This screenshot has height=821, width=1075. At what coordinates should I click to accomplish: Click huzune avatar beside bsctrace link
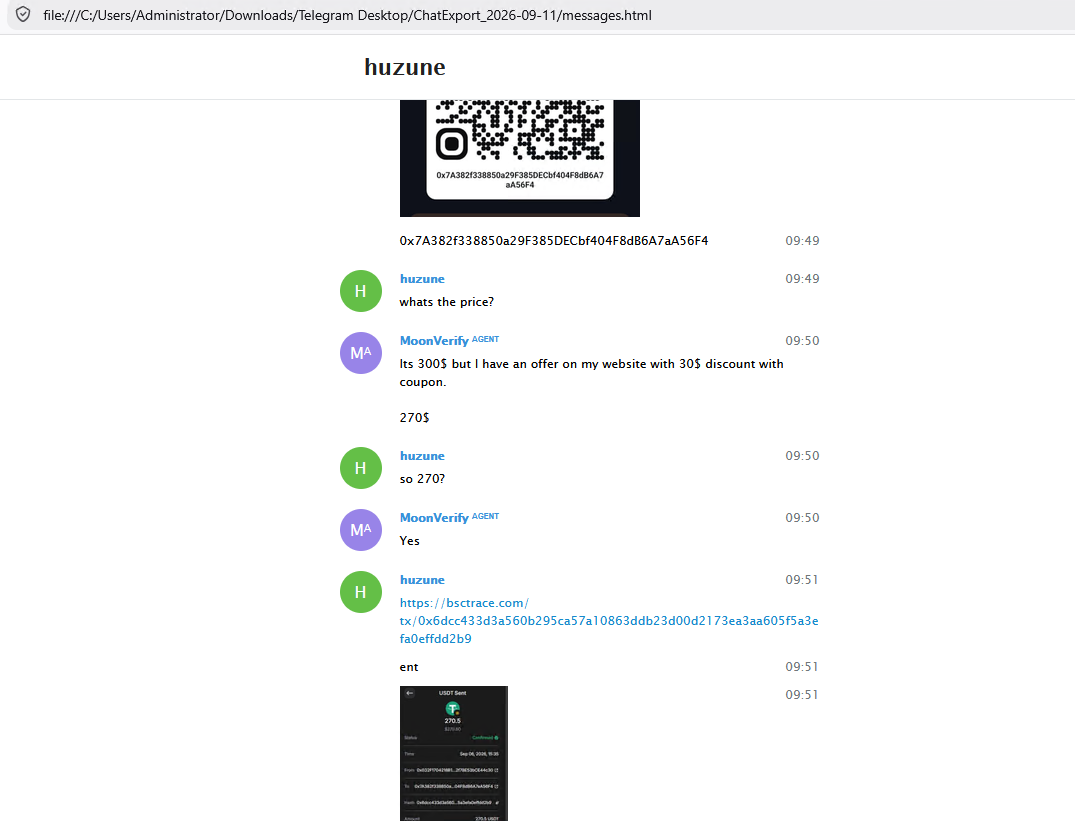tap(361, 592)
